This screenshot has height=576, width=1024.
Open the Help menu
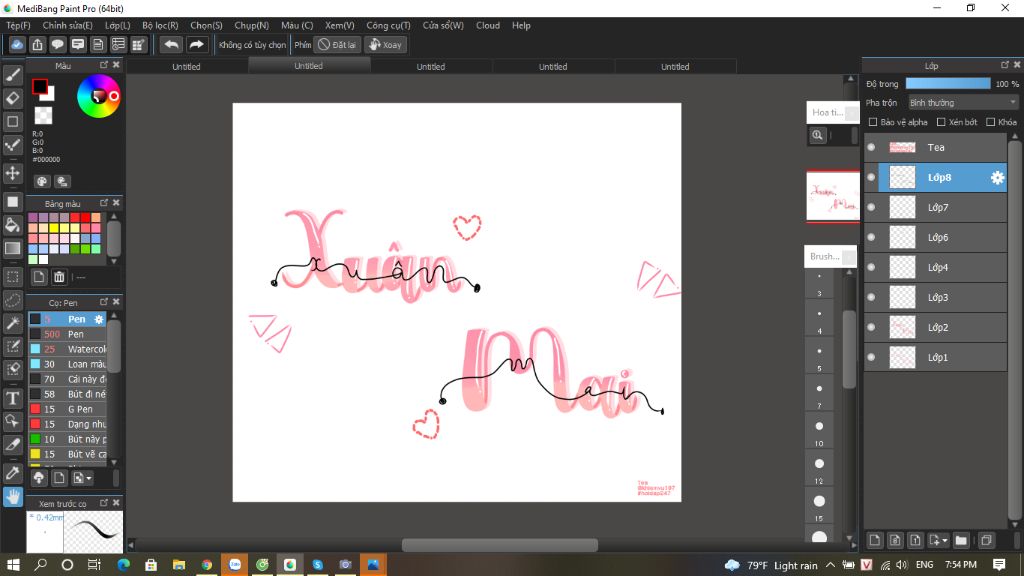click(521, 25)
